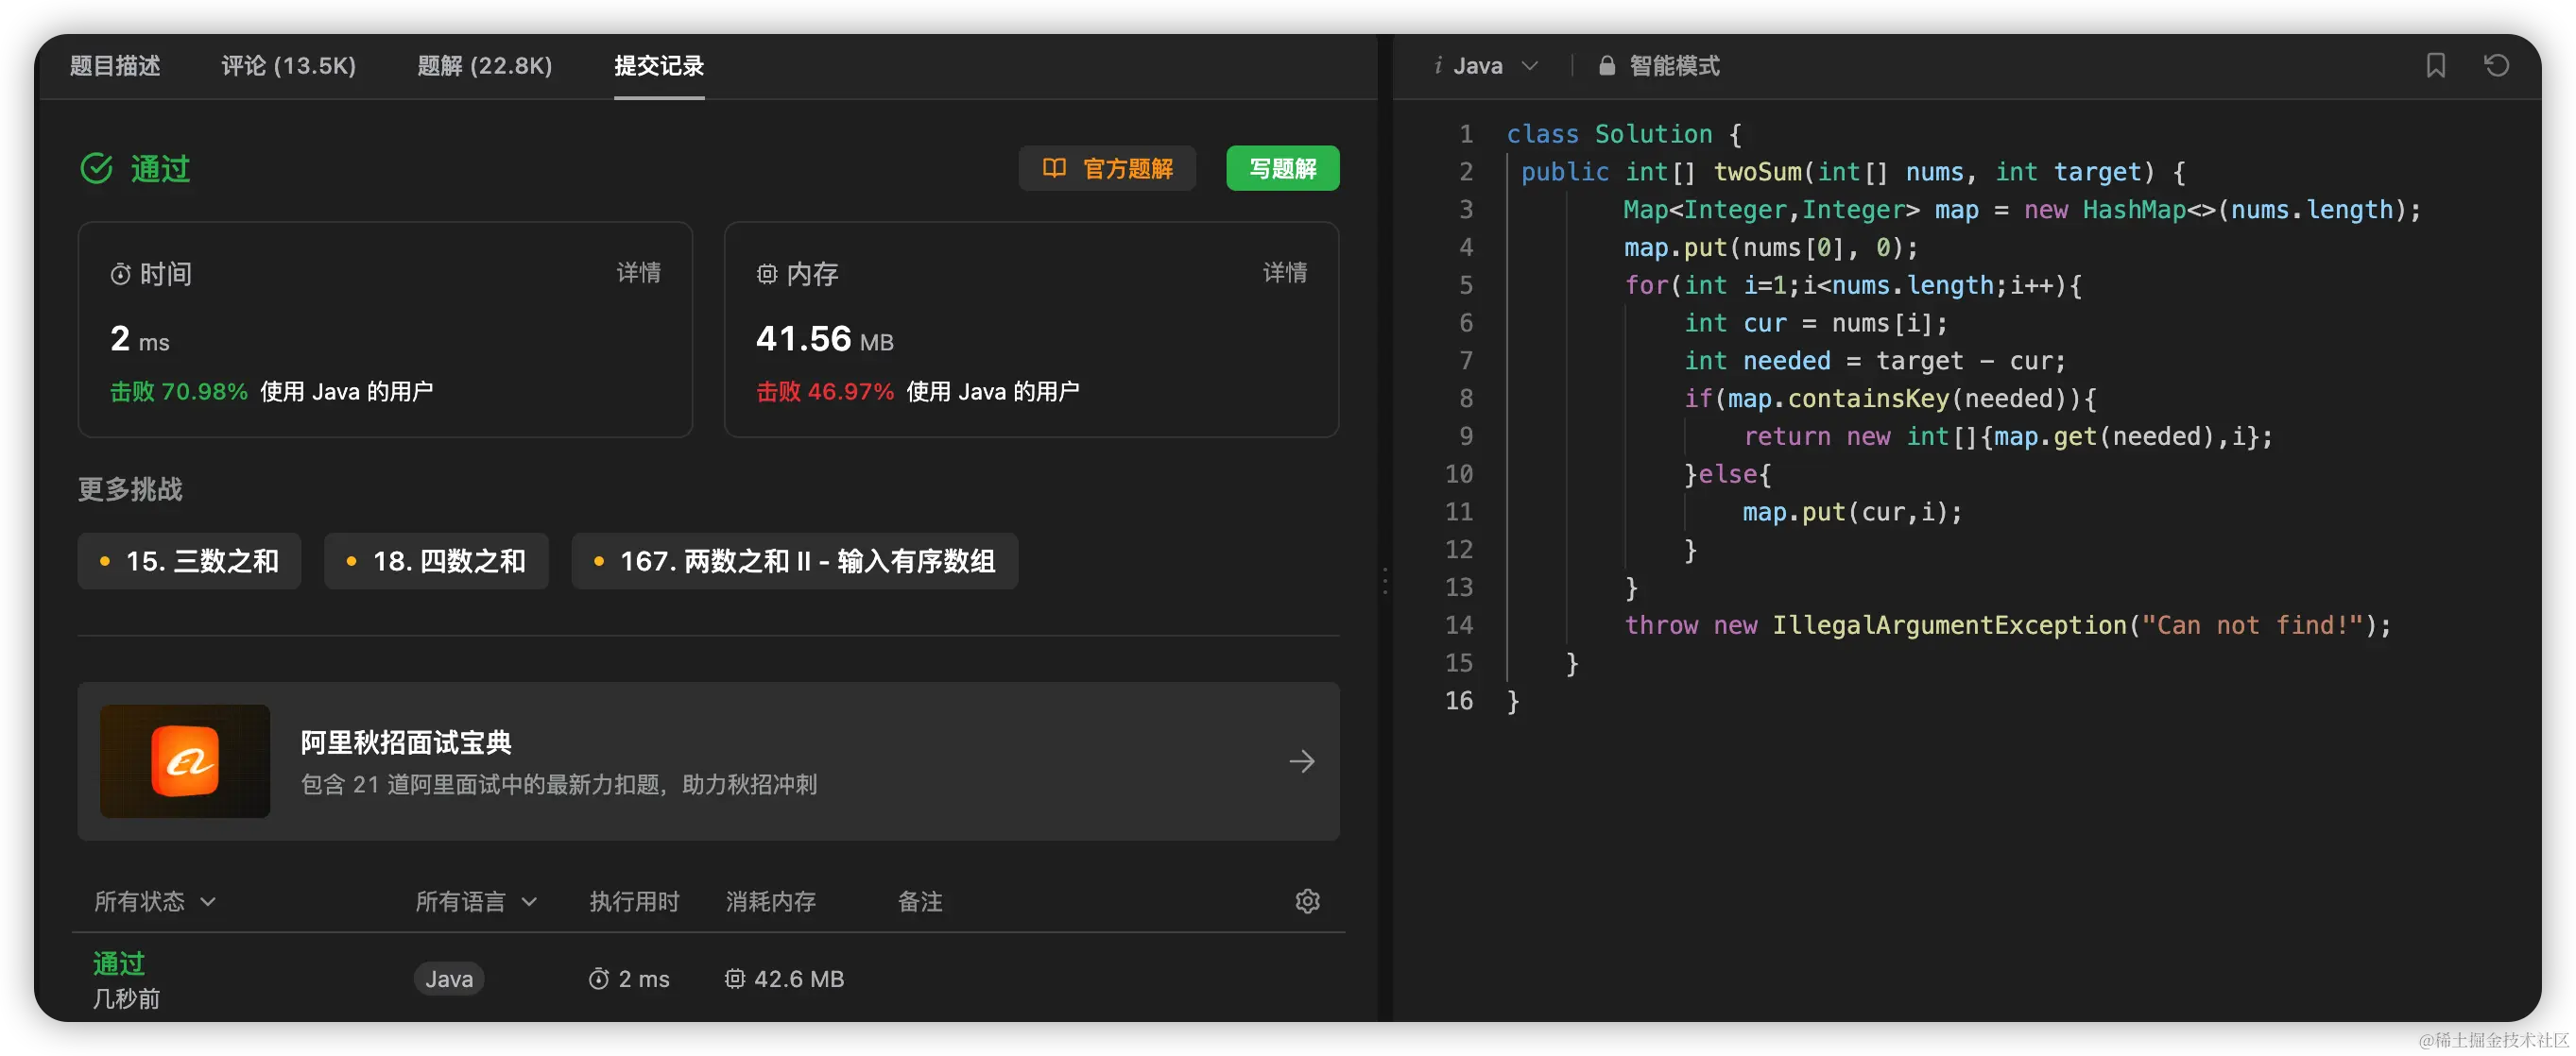Click the Alibaba orange logo thumbnail
This screenshot has height=1056, width=2576.
tap(185, 762)
